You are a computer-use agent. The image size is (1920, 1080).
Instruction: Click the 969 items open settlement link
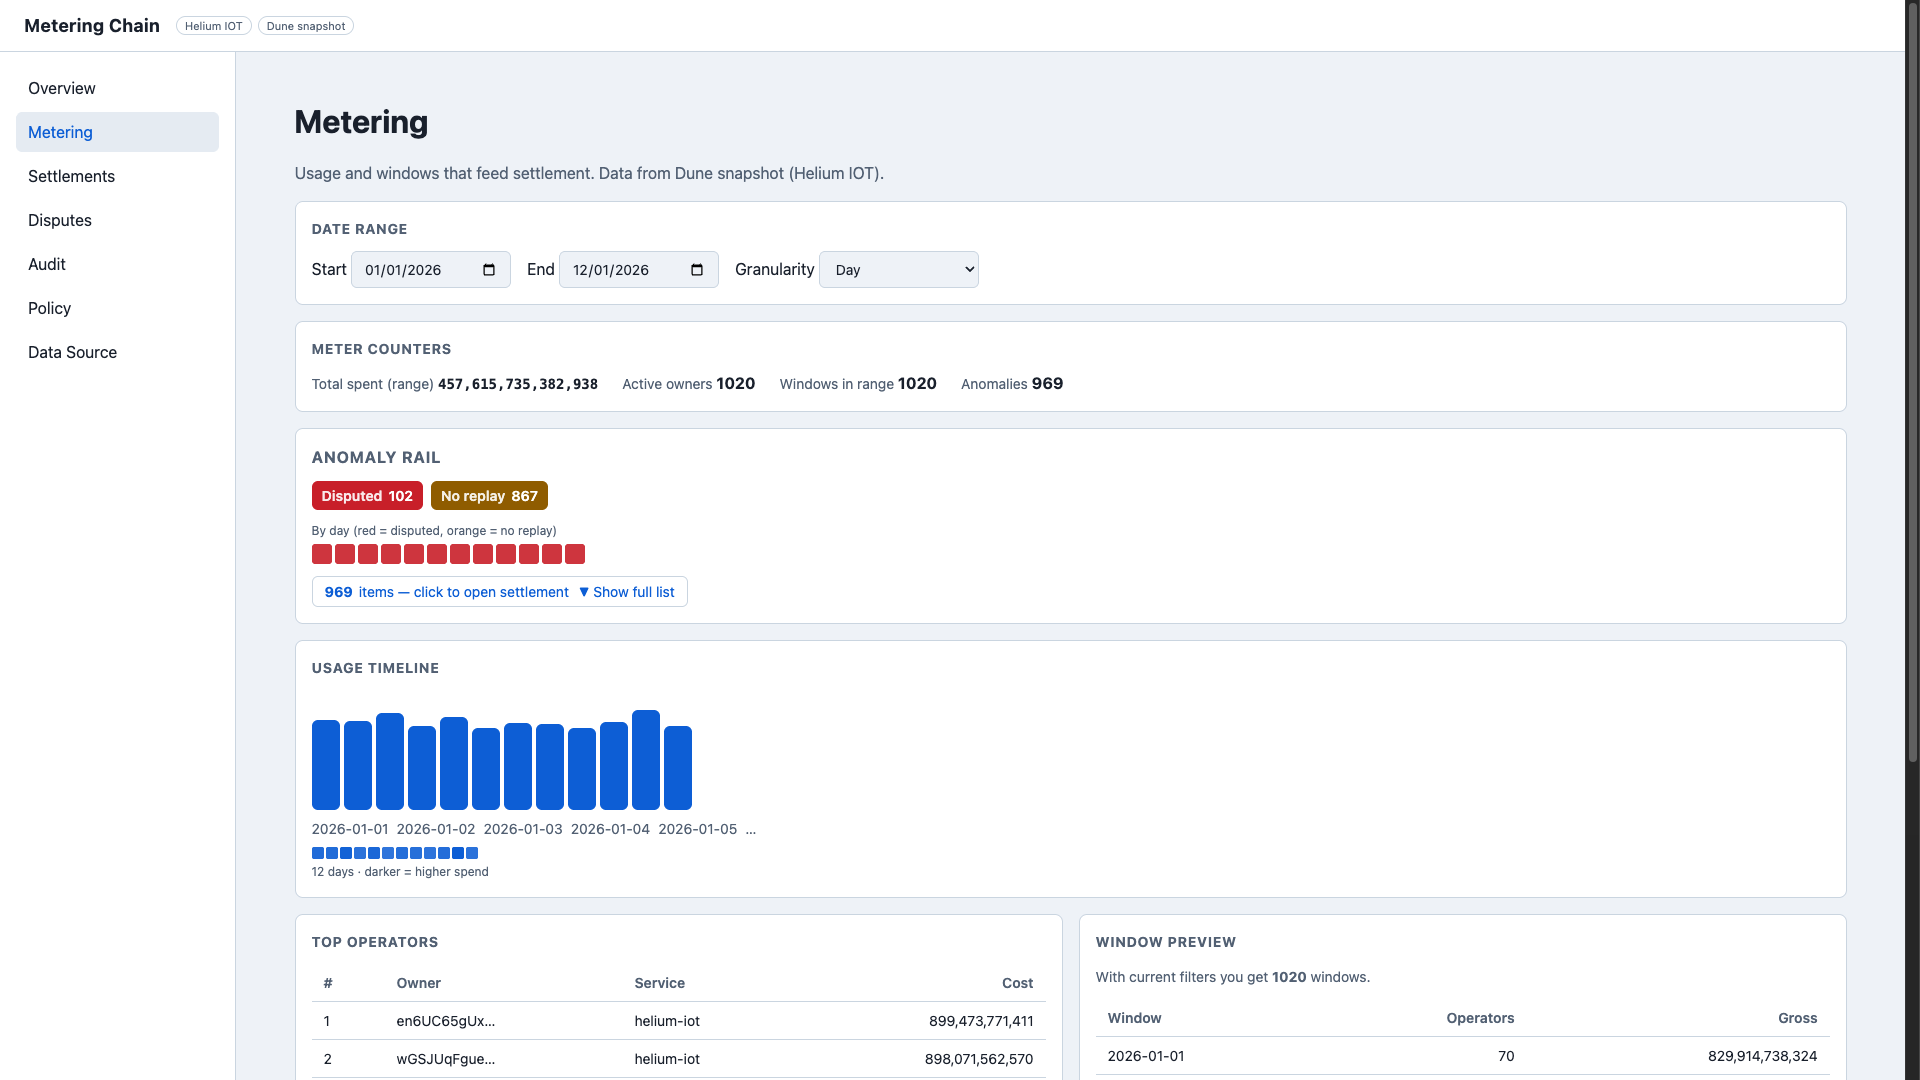coord(446,592)
